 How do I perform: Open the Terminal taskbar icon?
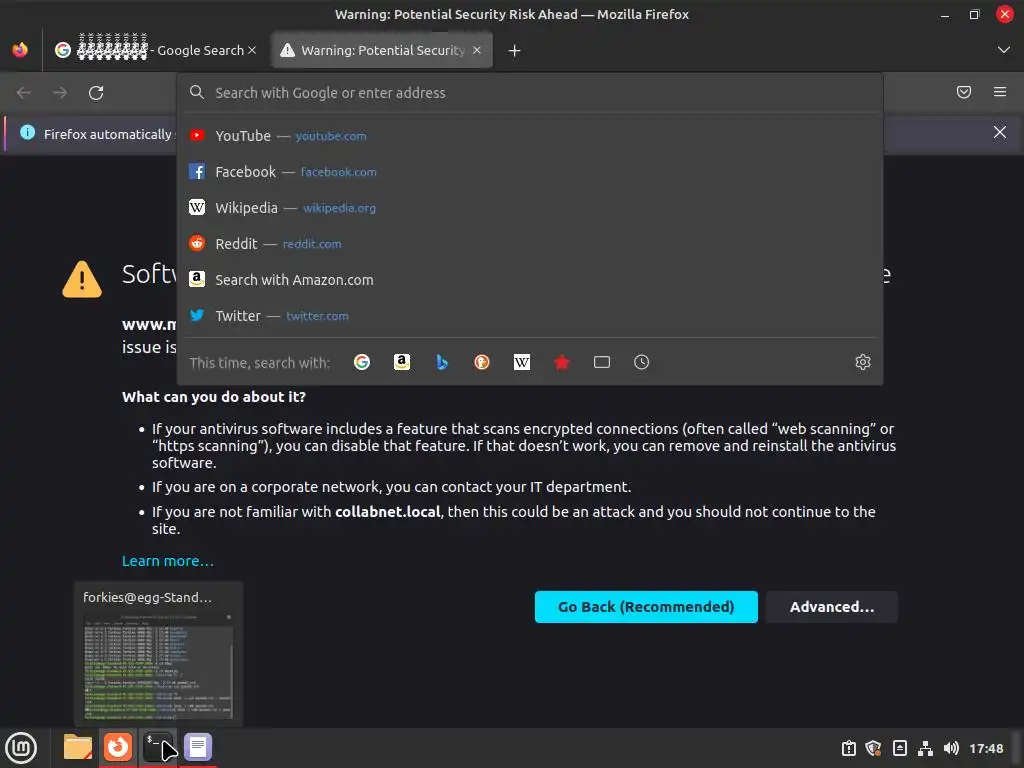(158, 747)
